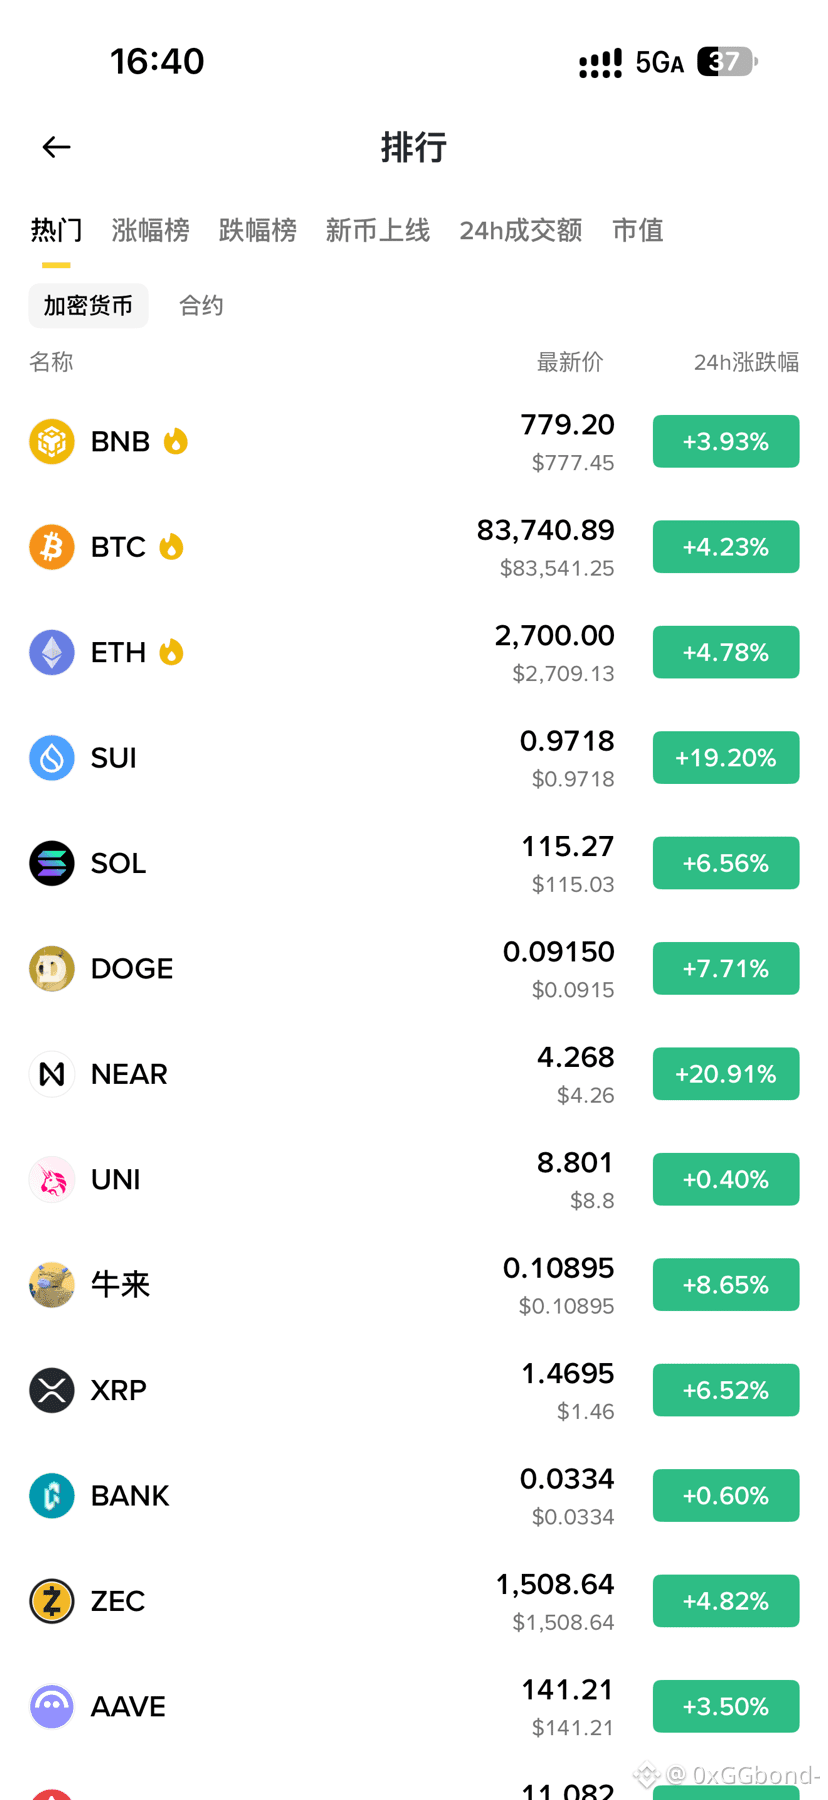Open the 新币上线 tab
The height and width of the screenshot is (1800, 828).
377,231
